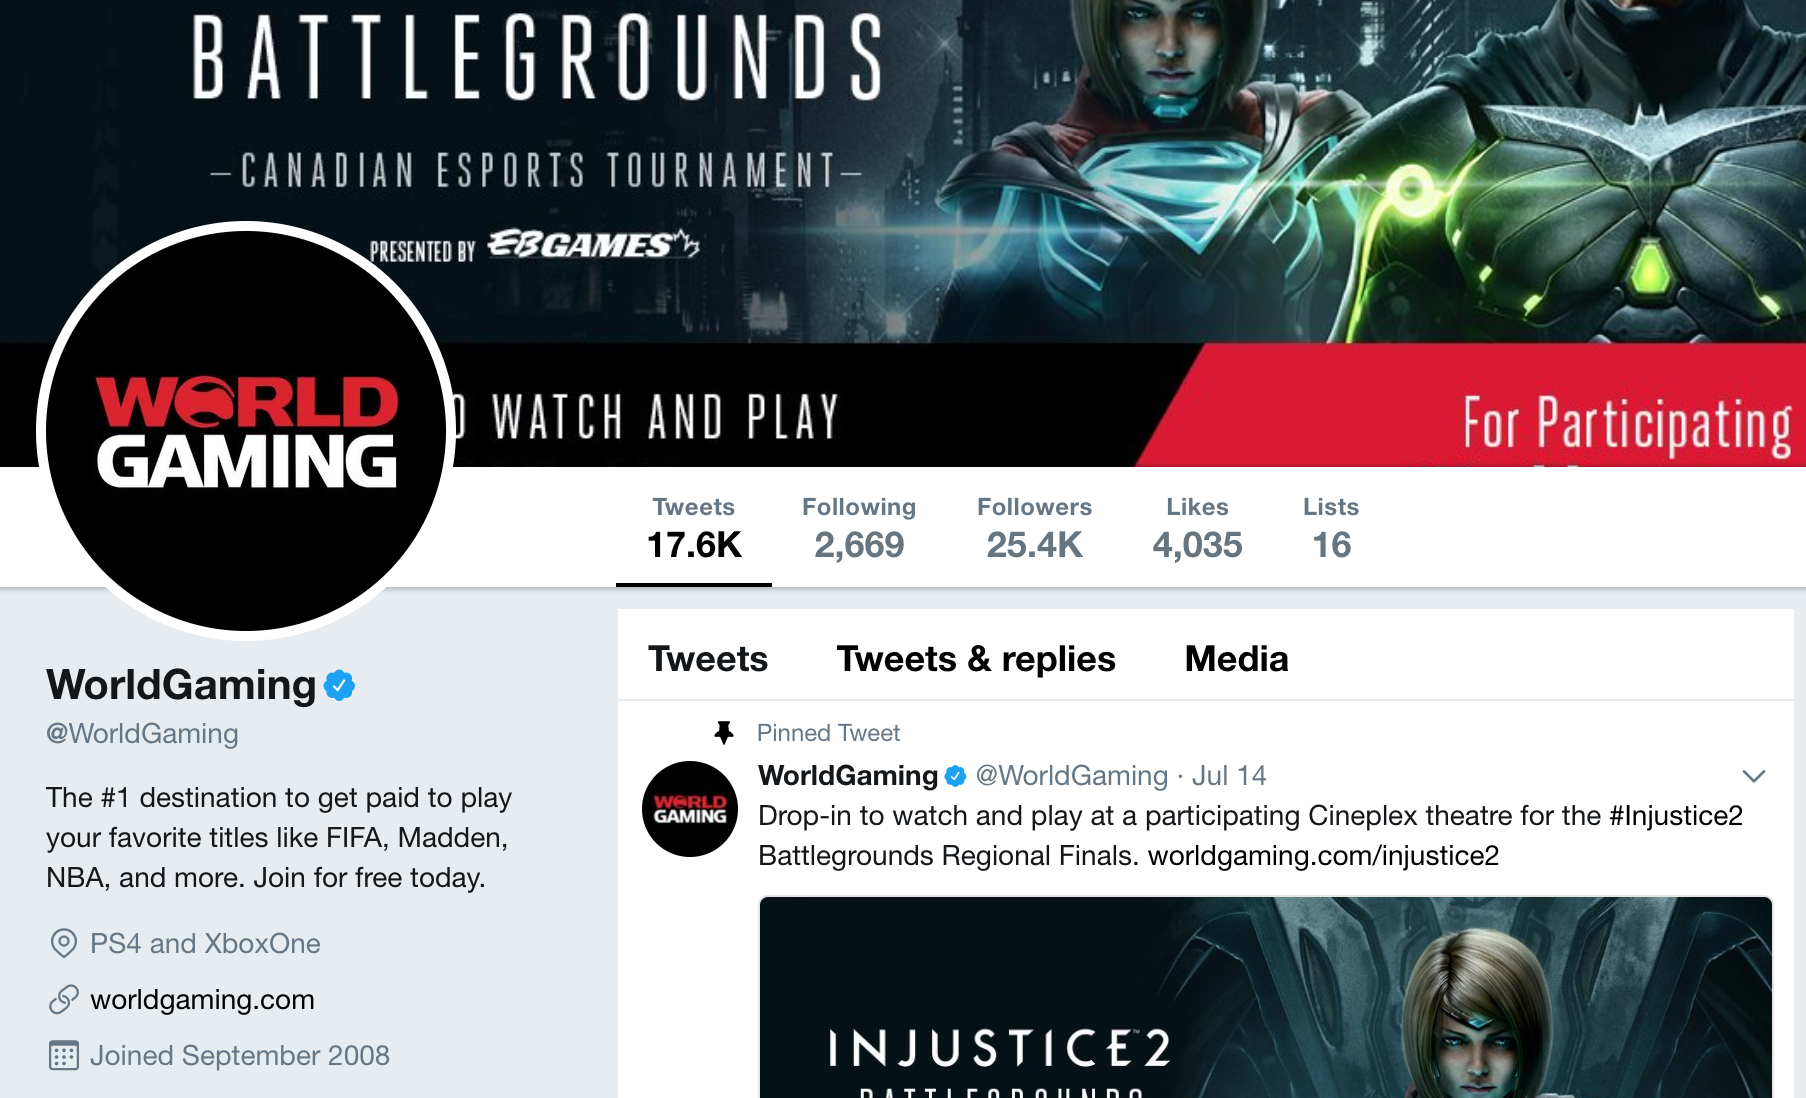
Task: Switch to the Media tab
Action: click(x=1236, y=659)
